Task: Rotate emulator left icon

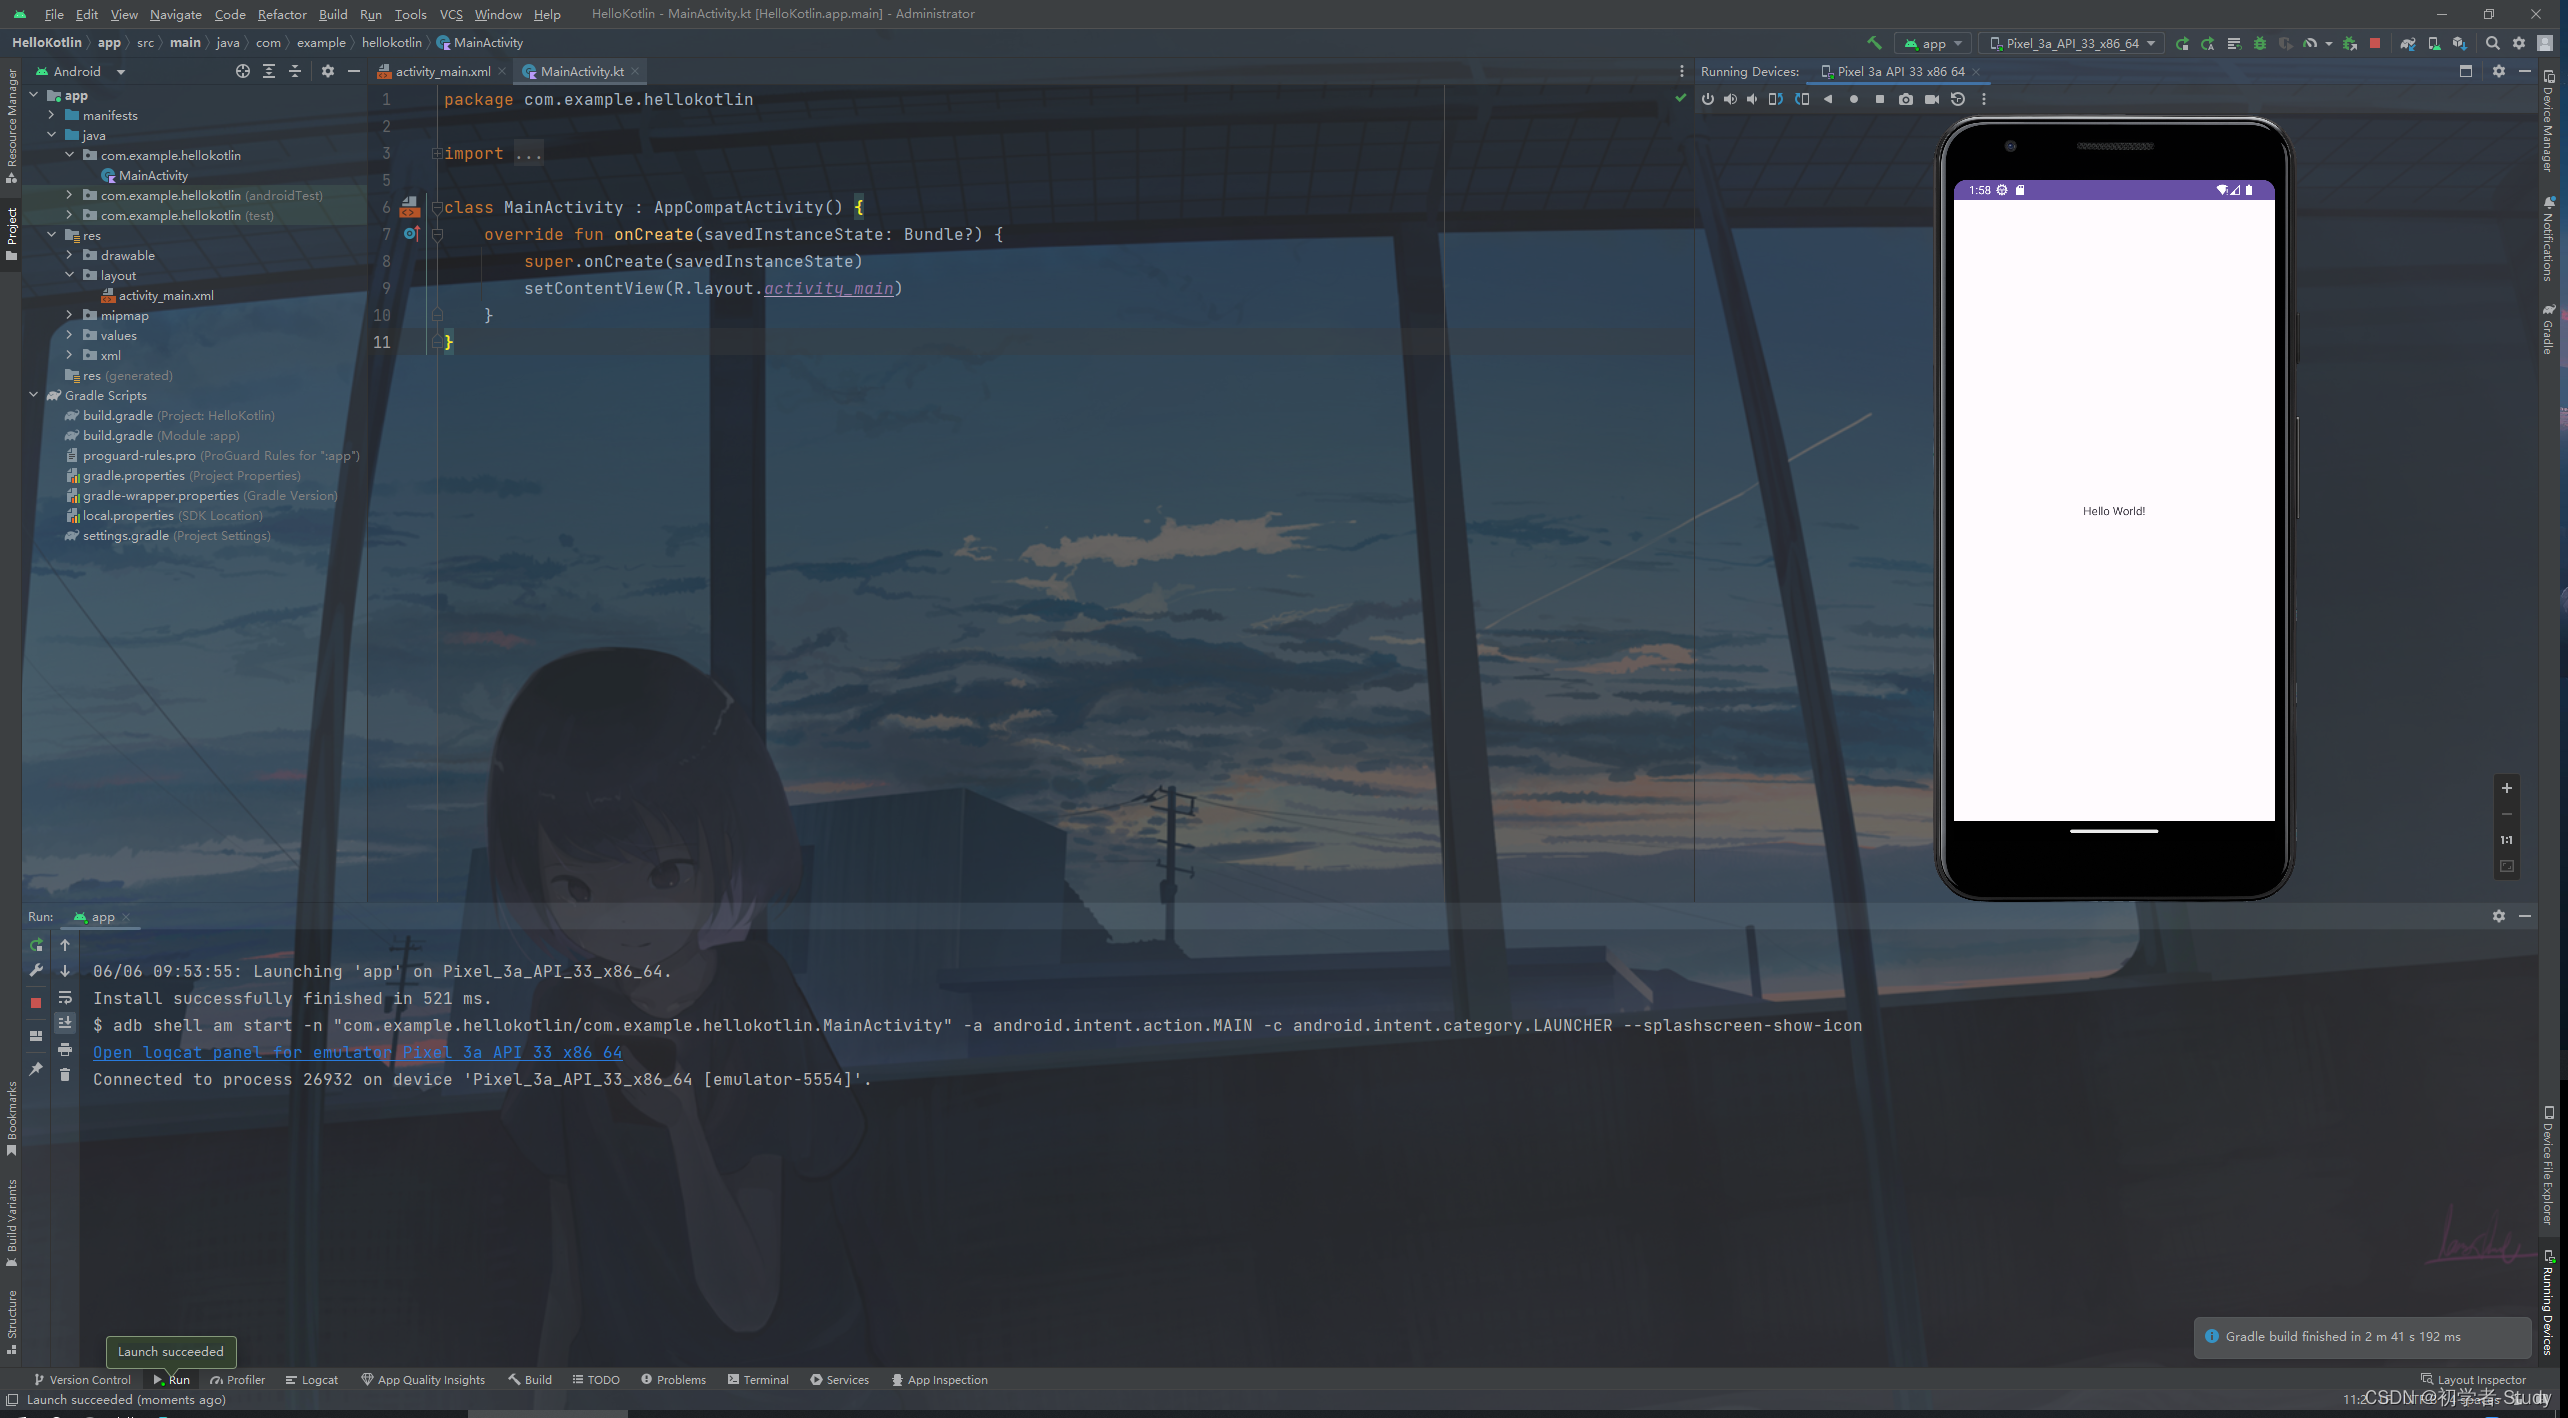Action: [x=1776, y=99]
